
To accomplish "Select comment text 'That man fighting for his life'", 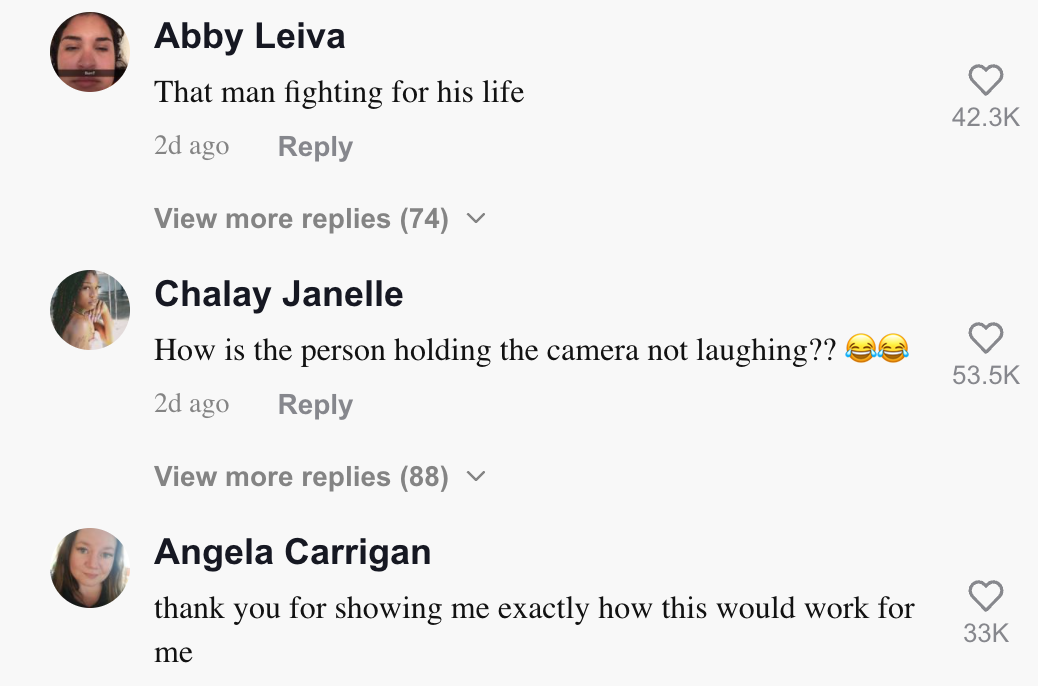I will point(339,93).
